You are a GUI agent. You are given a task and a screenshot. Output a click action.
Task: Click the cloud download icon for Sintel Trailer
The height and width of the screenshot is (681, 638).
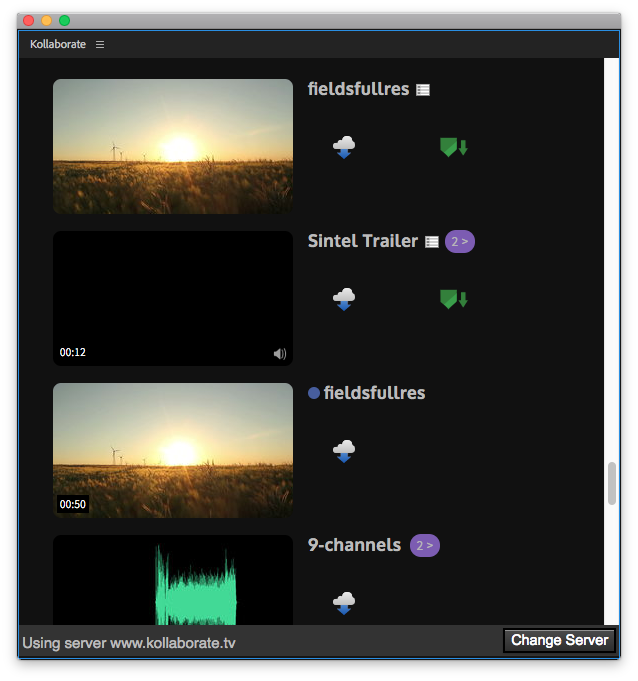[x=344, y=299]
